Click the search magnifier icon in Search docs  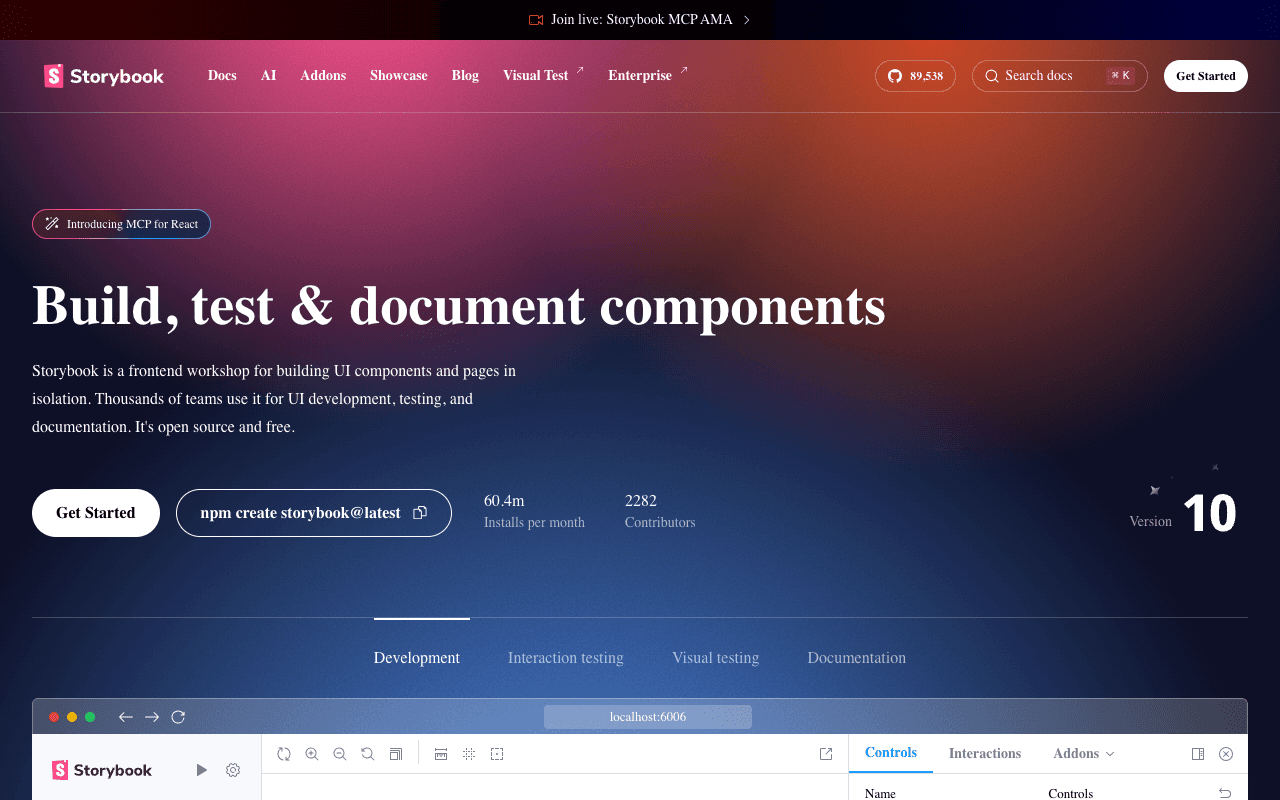(x=992, y=76)
